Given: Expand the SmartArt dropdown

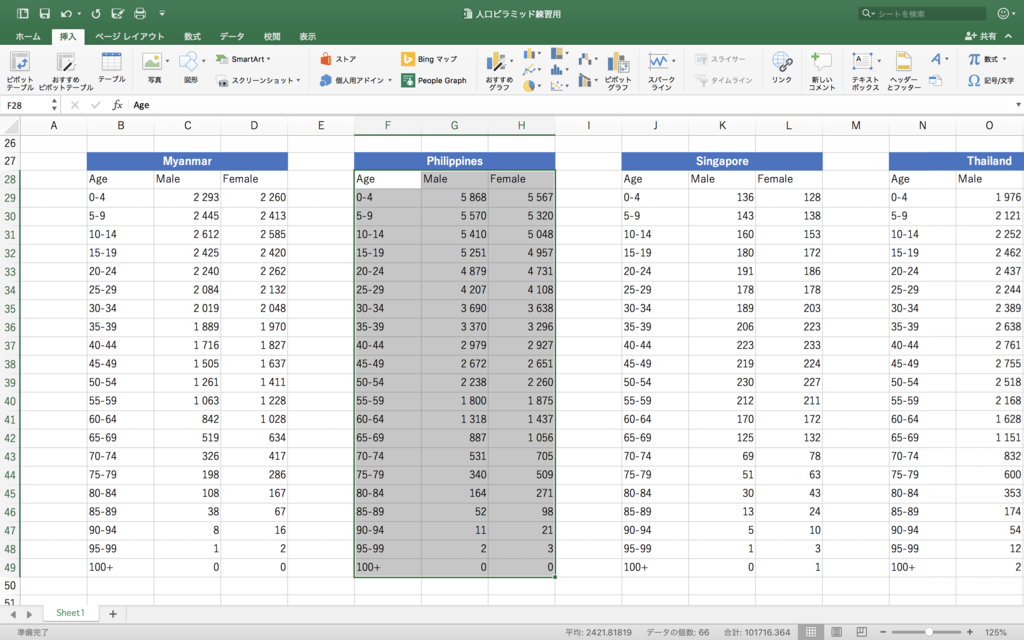Looking at the screenshot, I should tap(268, 59).
